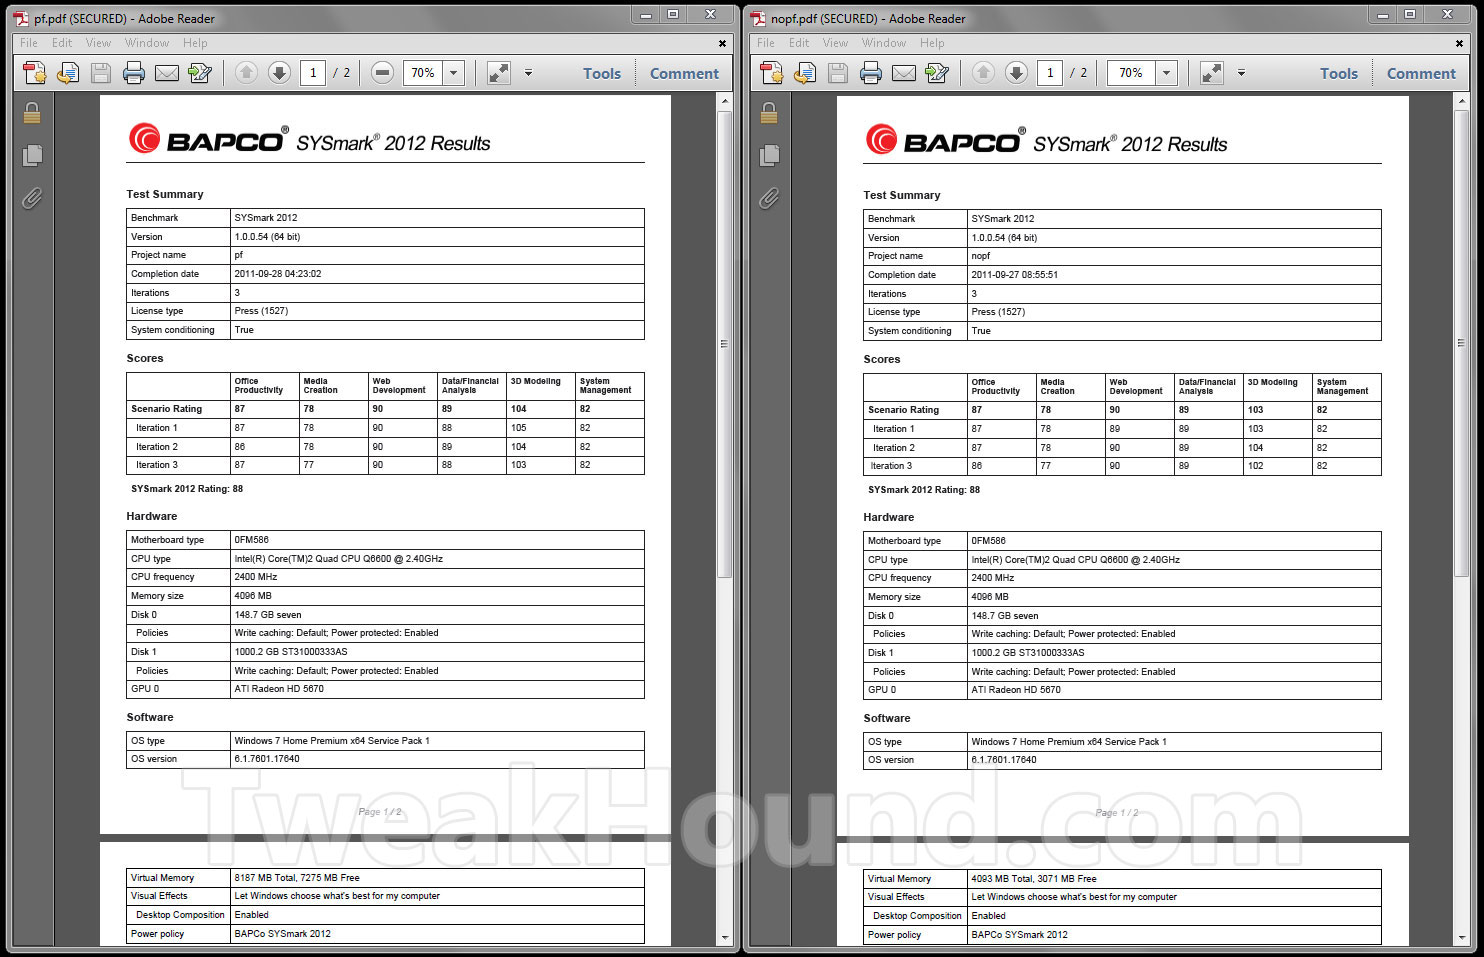Open Comment pane in pf.pdf window
Image resolution: width=1484 pixels, height=957 pixels.
(684, 73)
